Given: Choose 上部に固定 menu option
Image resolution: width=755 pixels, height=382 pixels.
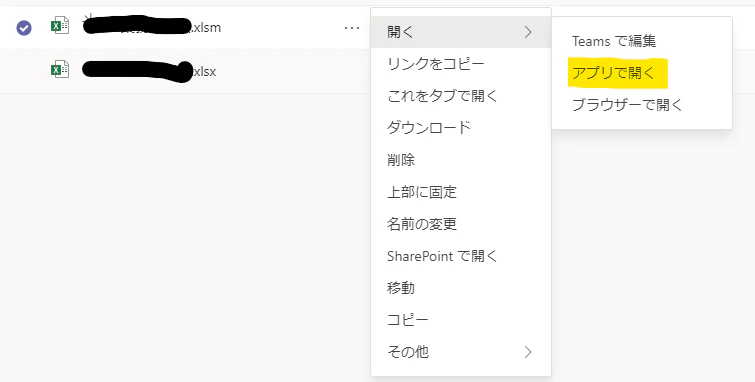Looking at the screenshot, I should pyautogui.click(x=461, y=192).
